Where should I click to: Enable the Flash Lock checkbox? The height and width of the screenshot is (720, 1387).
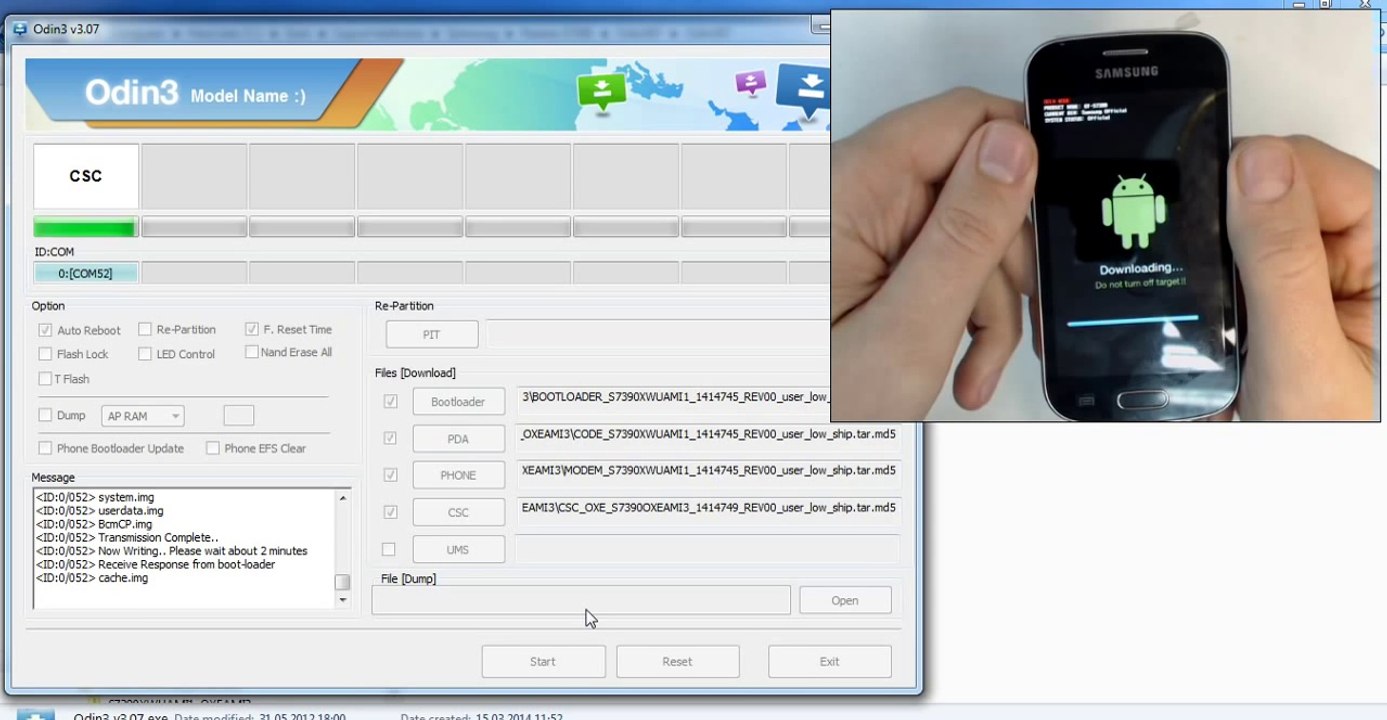tap(45, 354)
